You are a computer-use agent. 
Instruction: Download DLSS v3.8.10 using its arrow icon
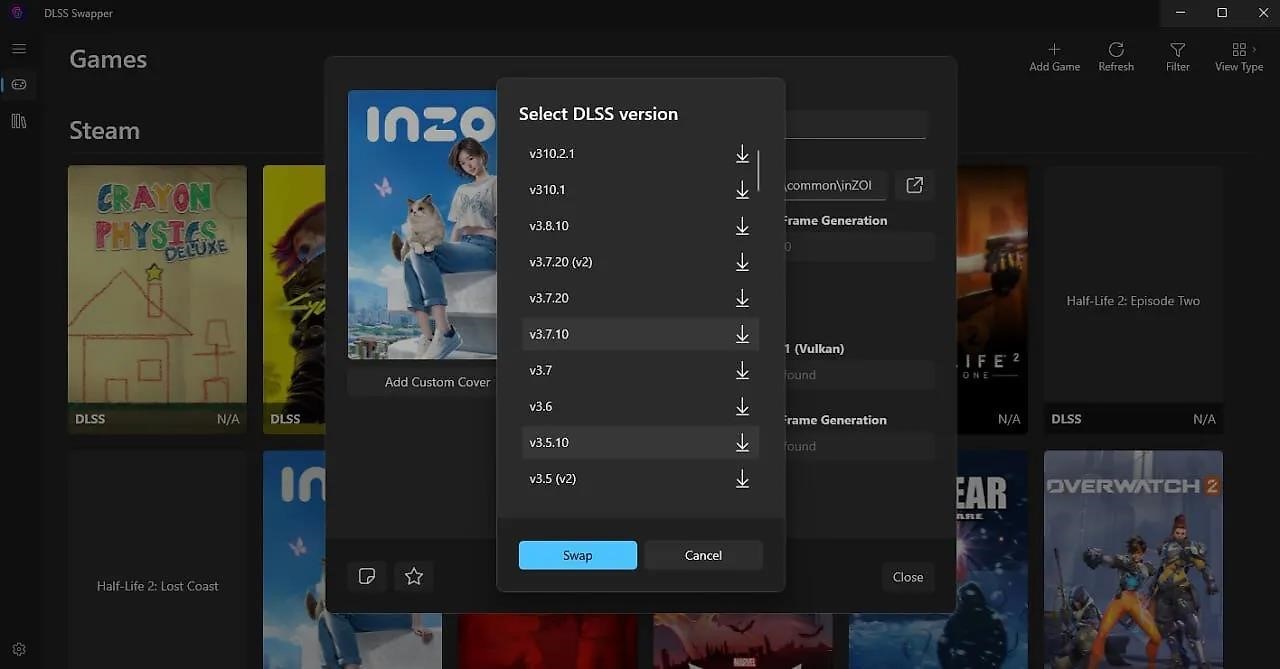742,226
